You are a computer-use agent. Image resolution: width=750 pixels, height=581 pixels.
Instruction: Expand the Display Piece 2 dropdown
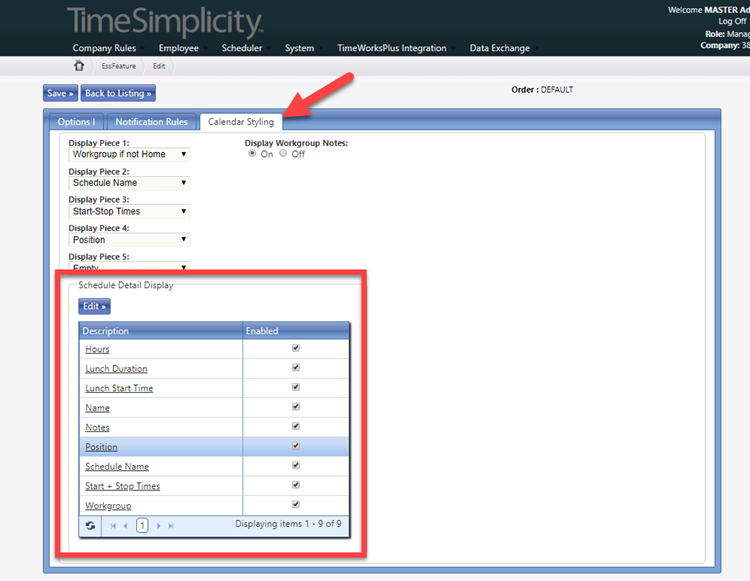[x=129, y=183]
